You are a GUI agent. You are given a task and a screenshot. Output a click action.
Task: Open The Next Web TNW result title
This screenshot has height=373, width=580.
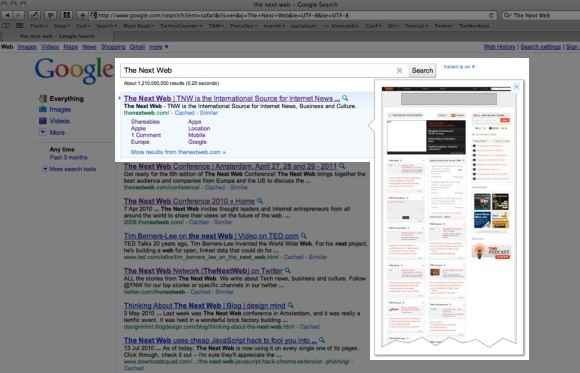232,98
